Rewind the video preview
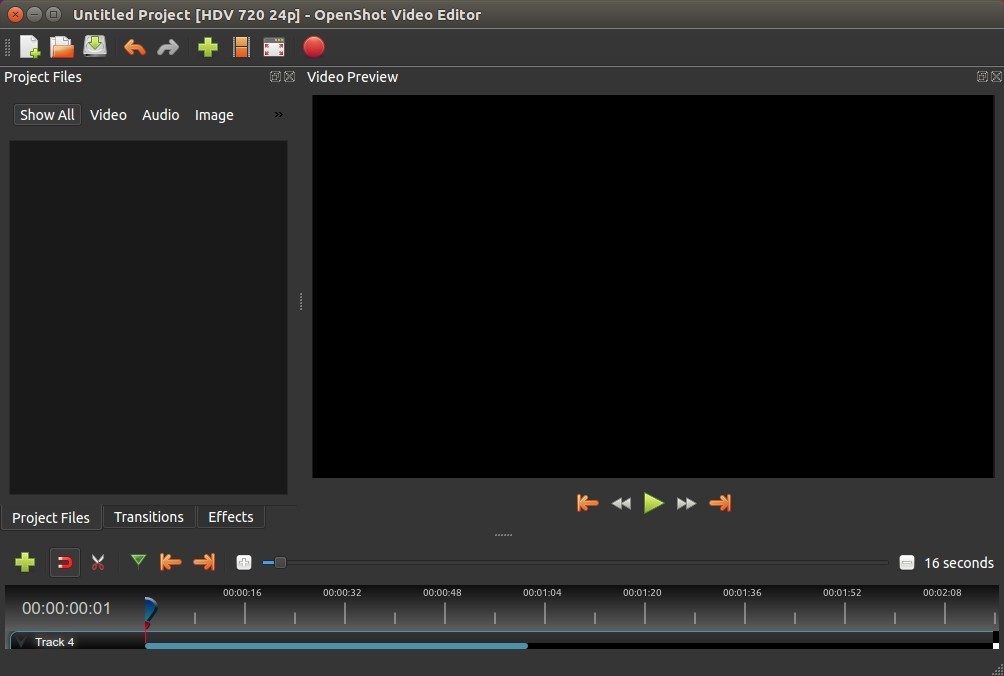Screen dimensions: 1004x676 [621, 504]
